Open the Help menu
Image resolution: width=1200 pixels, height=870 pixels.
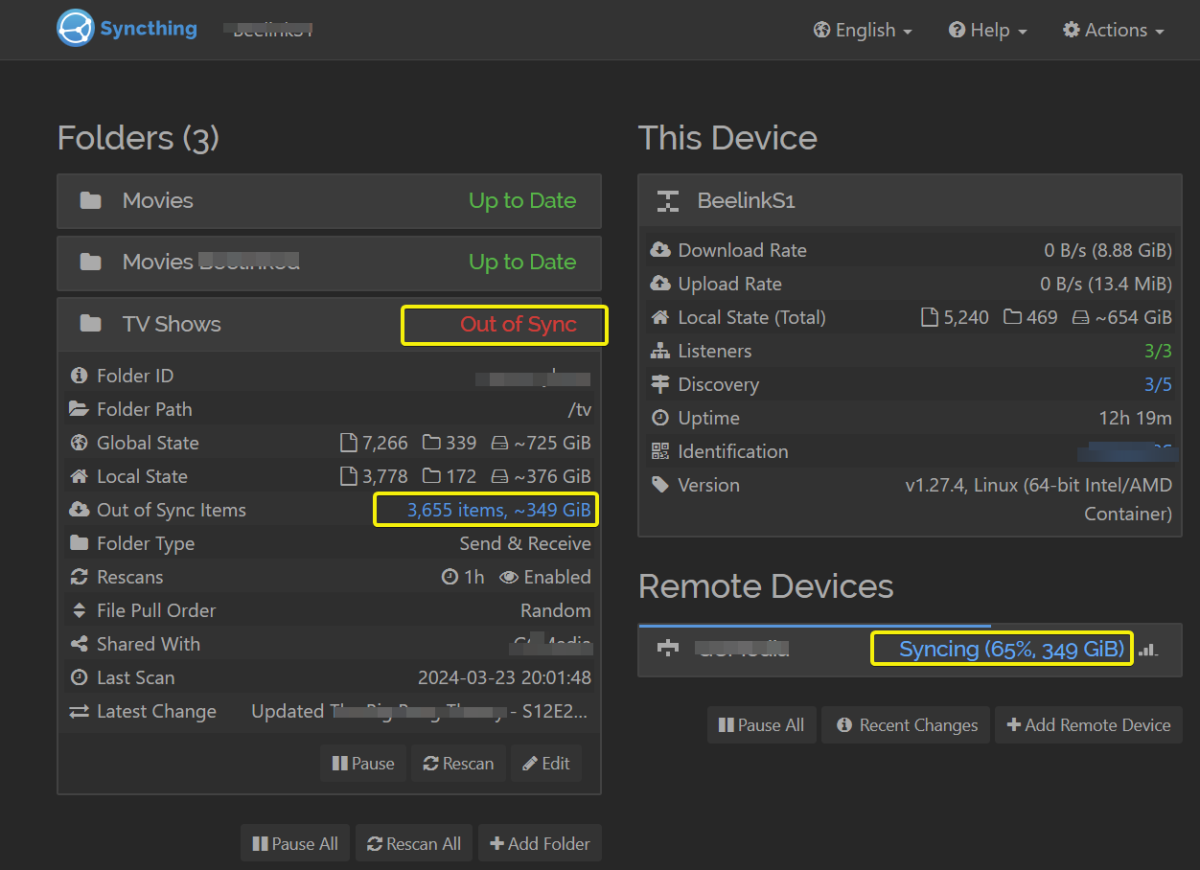(987, 30)
